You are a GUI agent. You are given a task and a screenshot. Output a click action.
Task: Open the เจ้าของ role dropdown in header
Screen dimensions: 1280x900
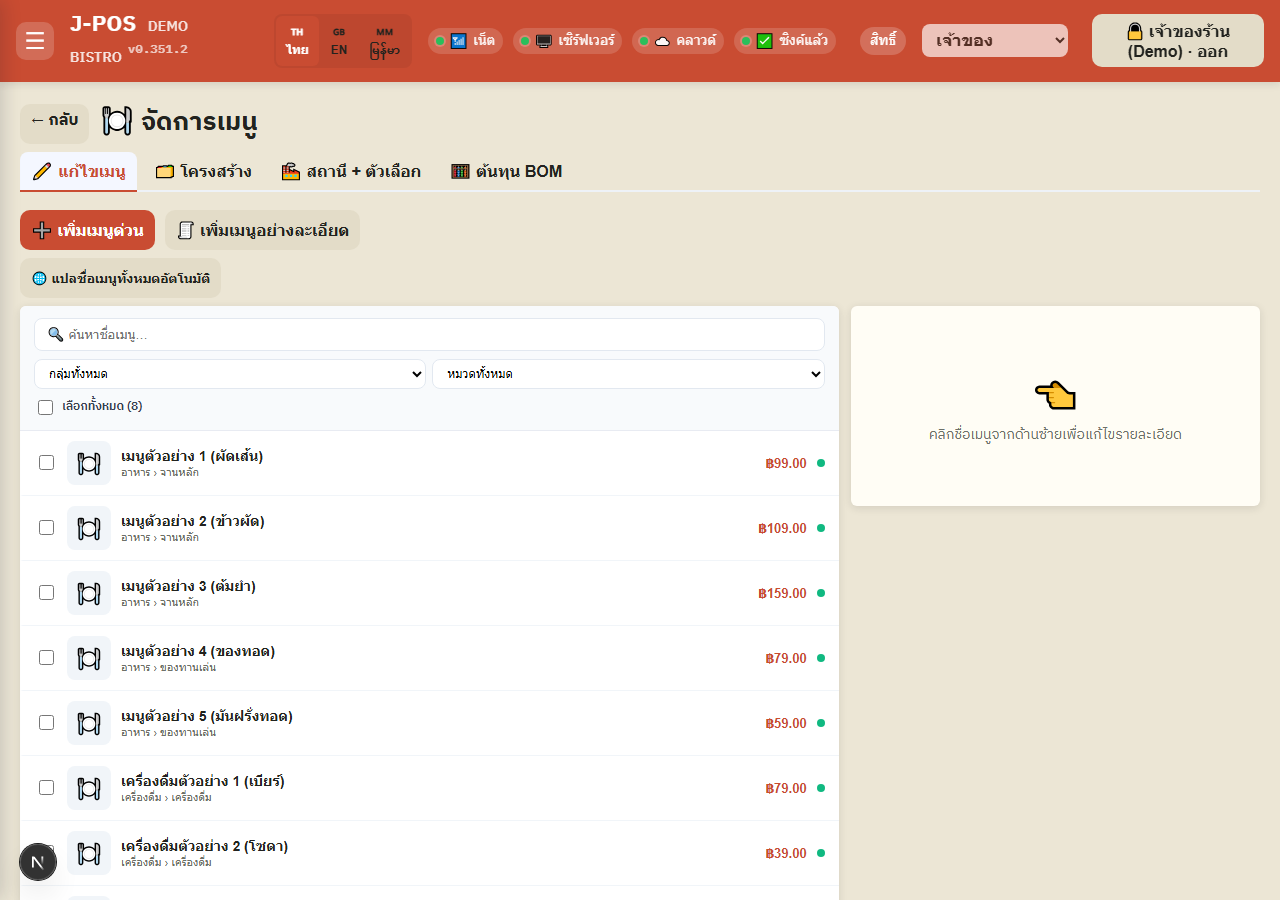point(995,41)
